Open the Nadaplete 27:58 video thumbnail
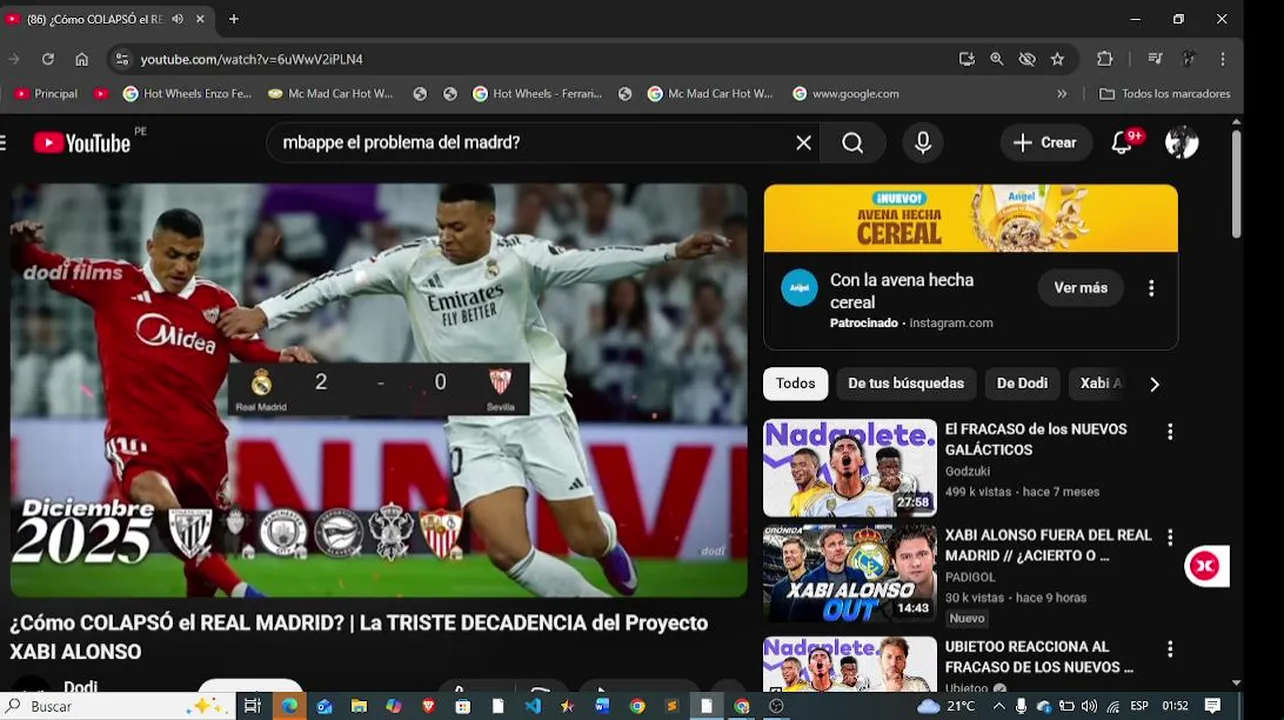1284x720 pixels. point(850,467)
